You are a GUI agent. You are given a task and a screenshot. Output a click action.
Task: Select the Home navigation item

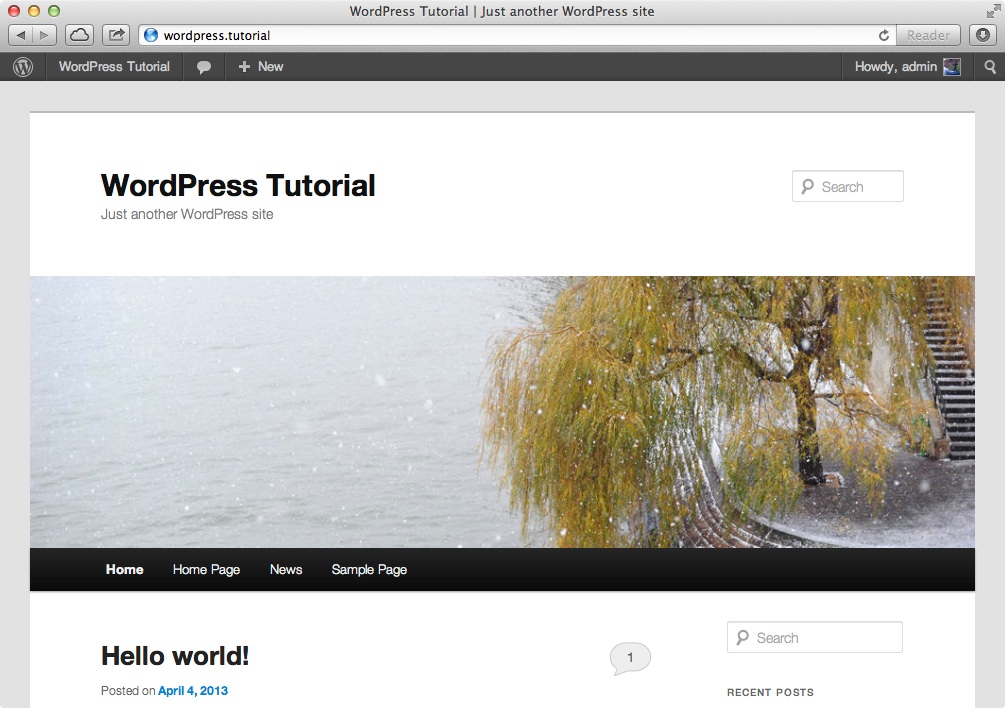coord(124,570)
